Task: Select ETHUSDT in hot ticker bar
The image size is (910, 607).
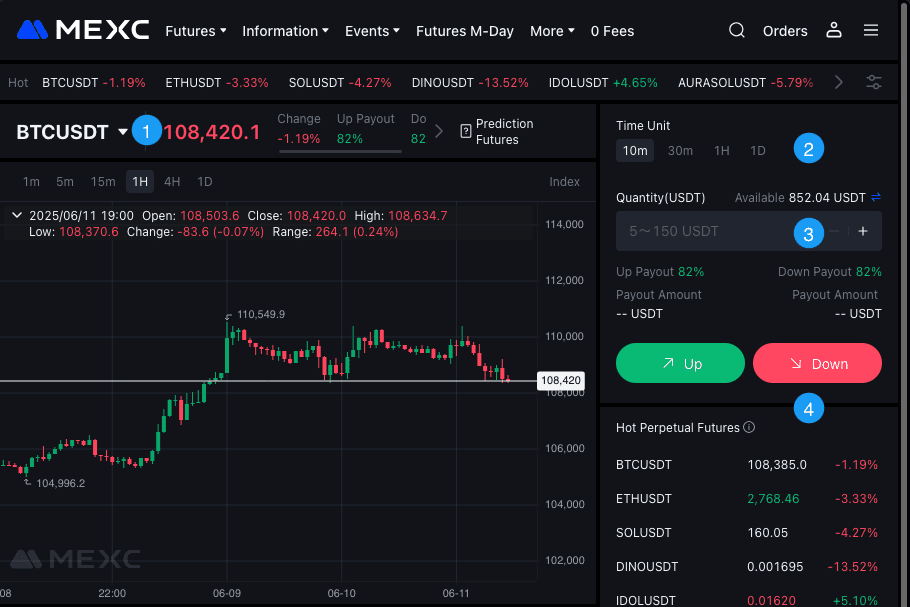Action: tap(216, 82)
